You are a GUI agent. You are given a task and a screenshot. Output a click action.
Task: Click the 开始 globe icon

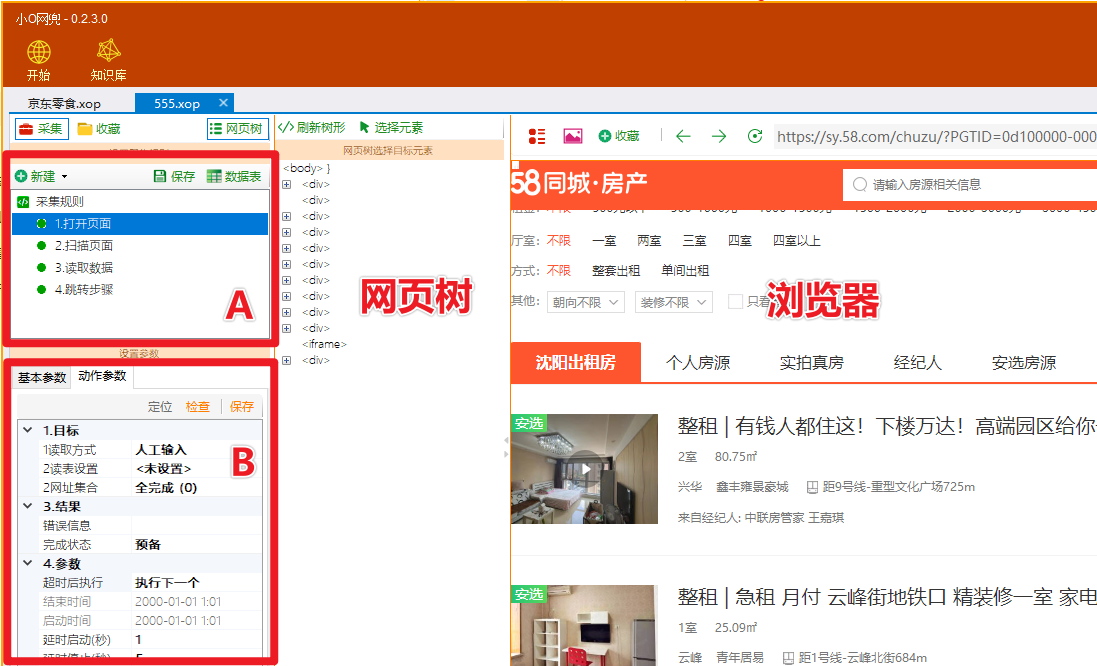(38, 52)
